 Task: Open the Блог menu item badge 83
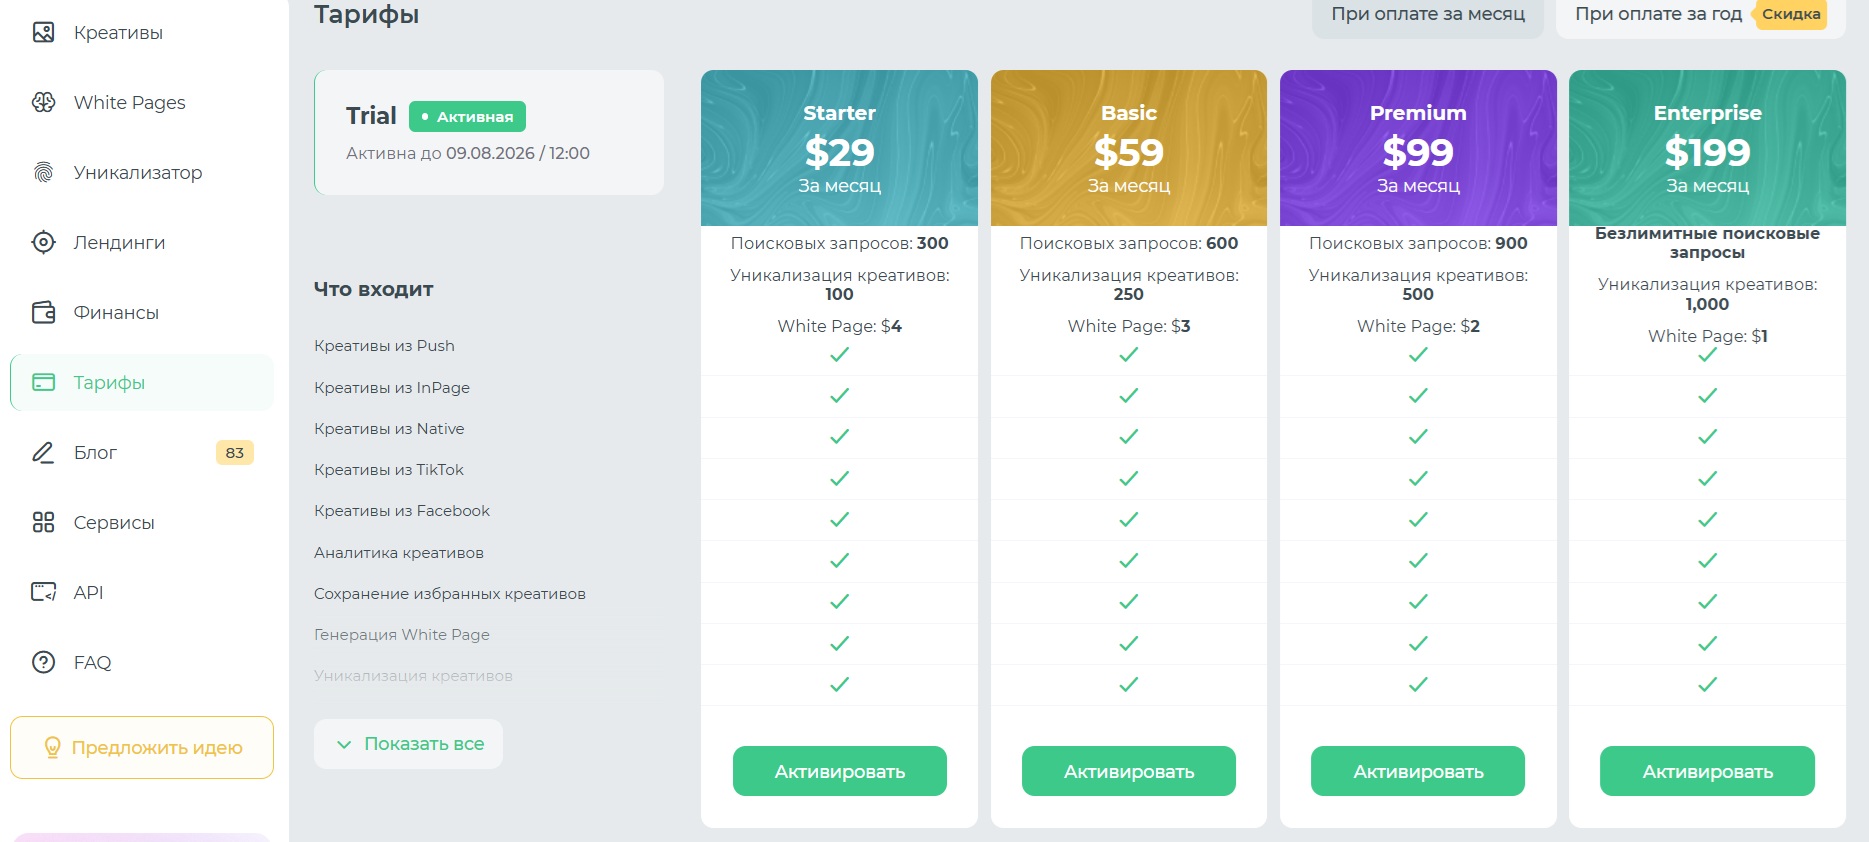235,452
